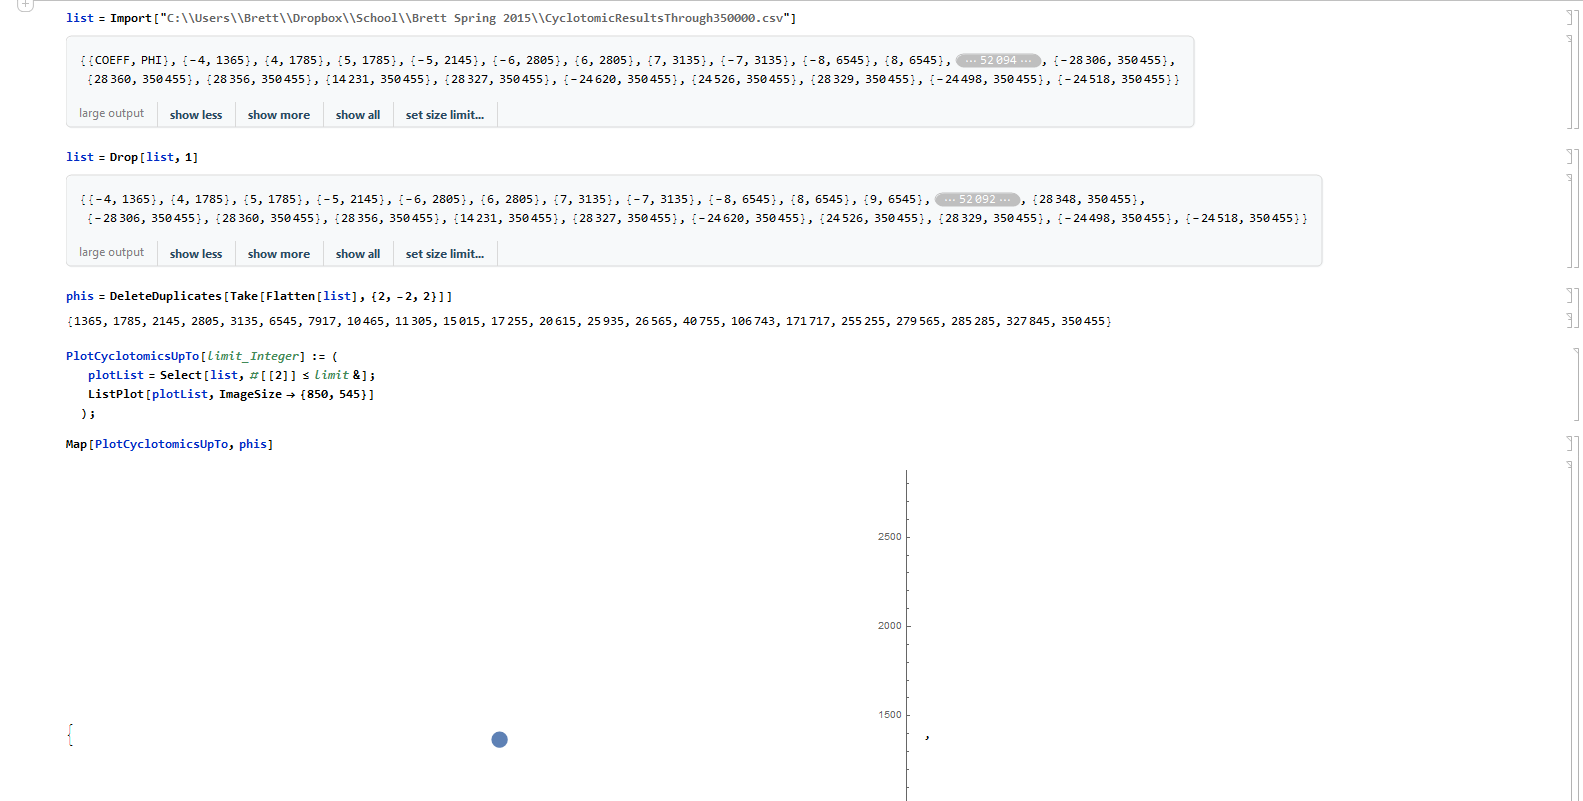Select the Map input cell bracket
The width and height of the screenshot is (1583, 801).
(1570, 444)
